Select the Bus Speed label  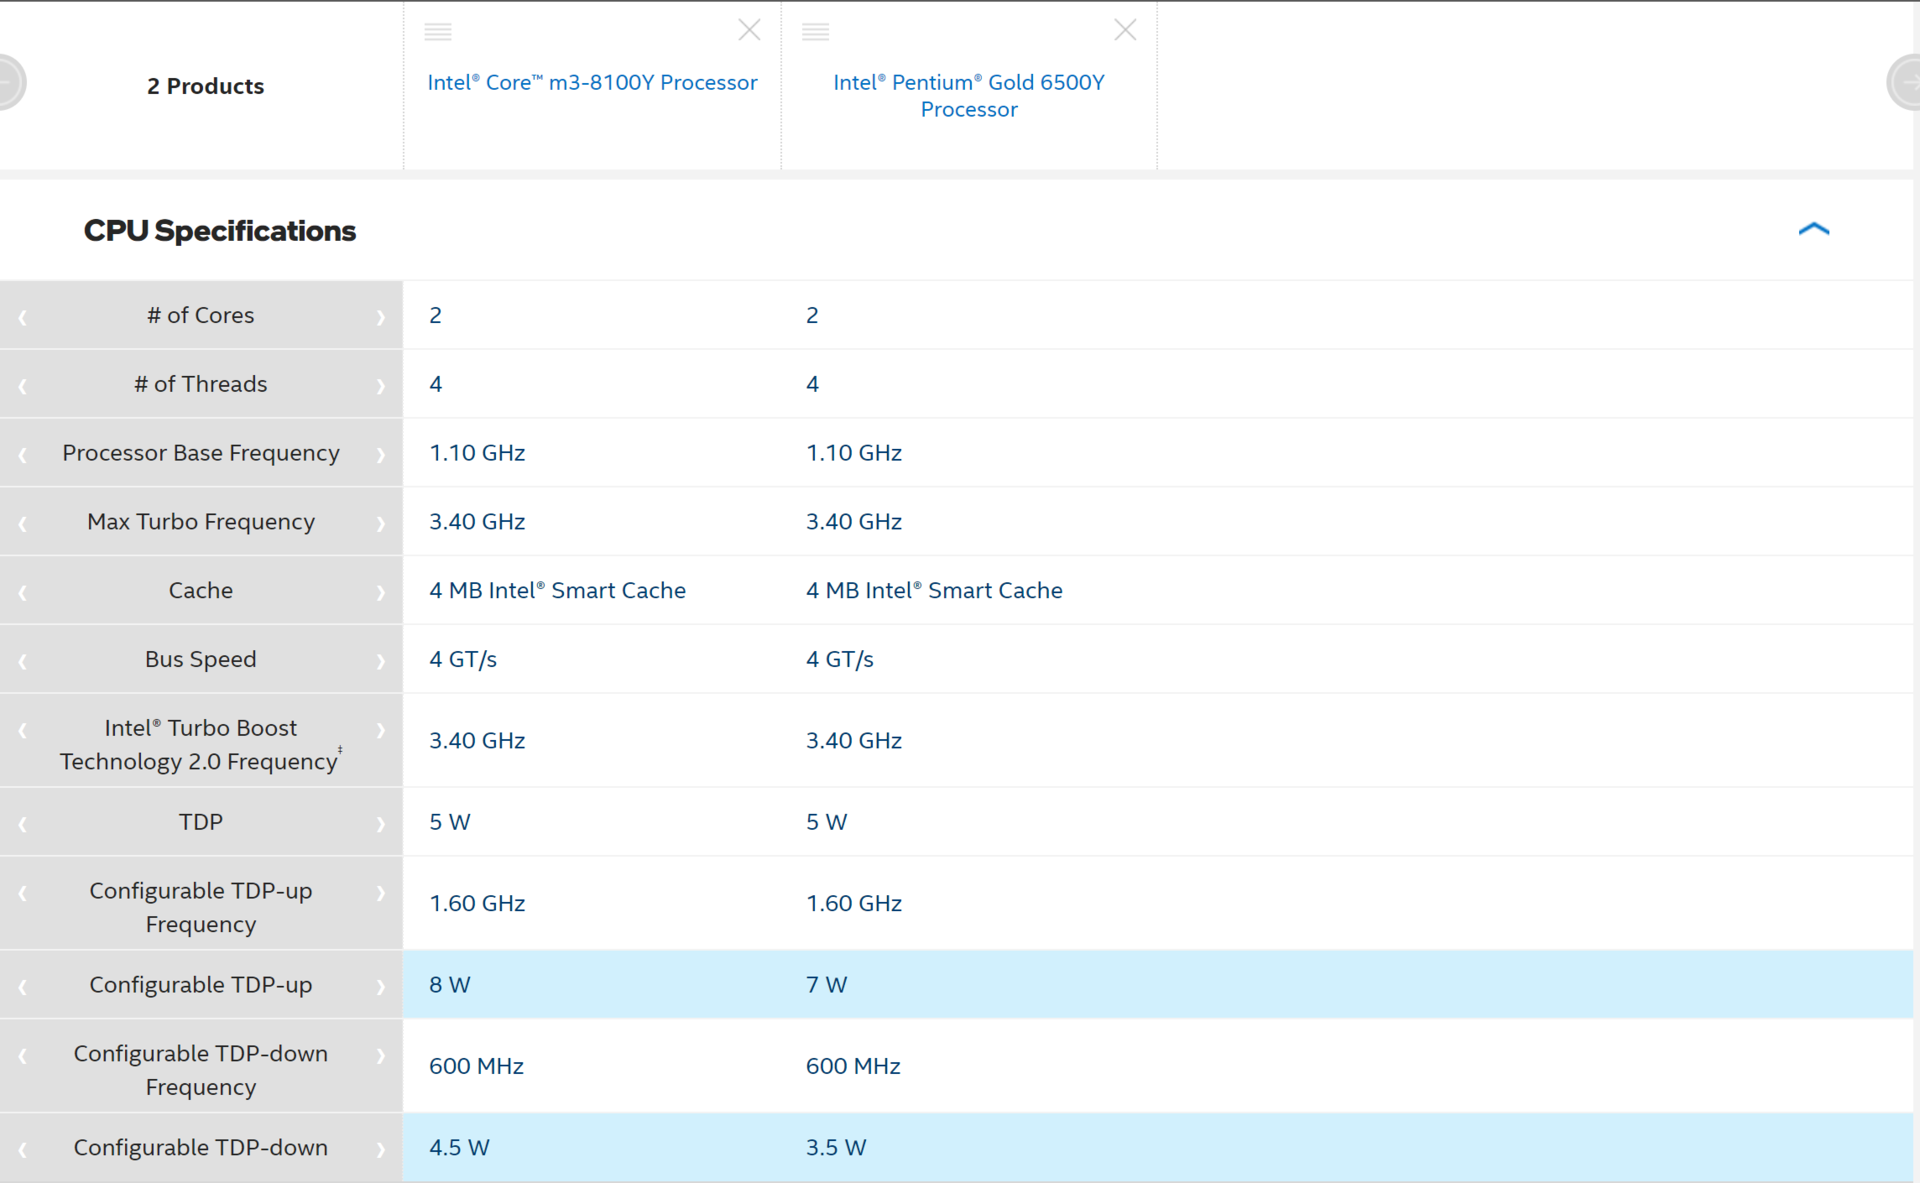pos(200,659)
